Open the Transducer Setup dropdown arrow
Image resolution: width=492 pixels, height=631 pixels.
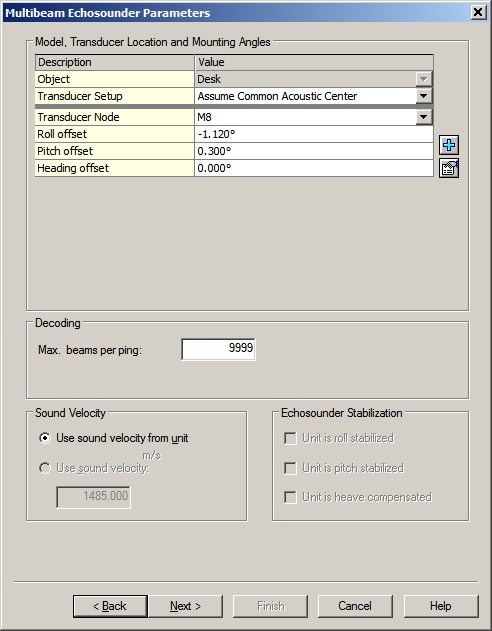click(424, 96)
